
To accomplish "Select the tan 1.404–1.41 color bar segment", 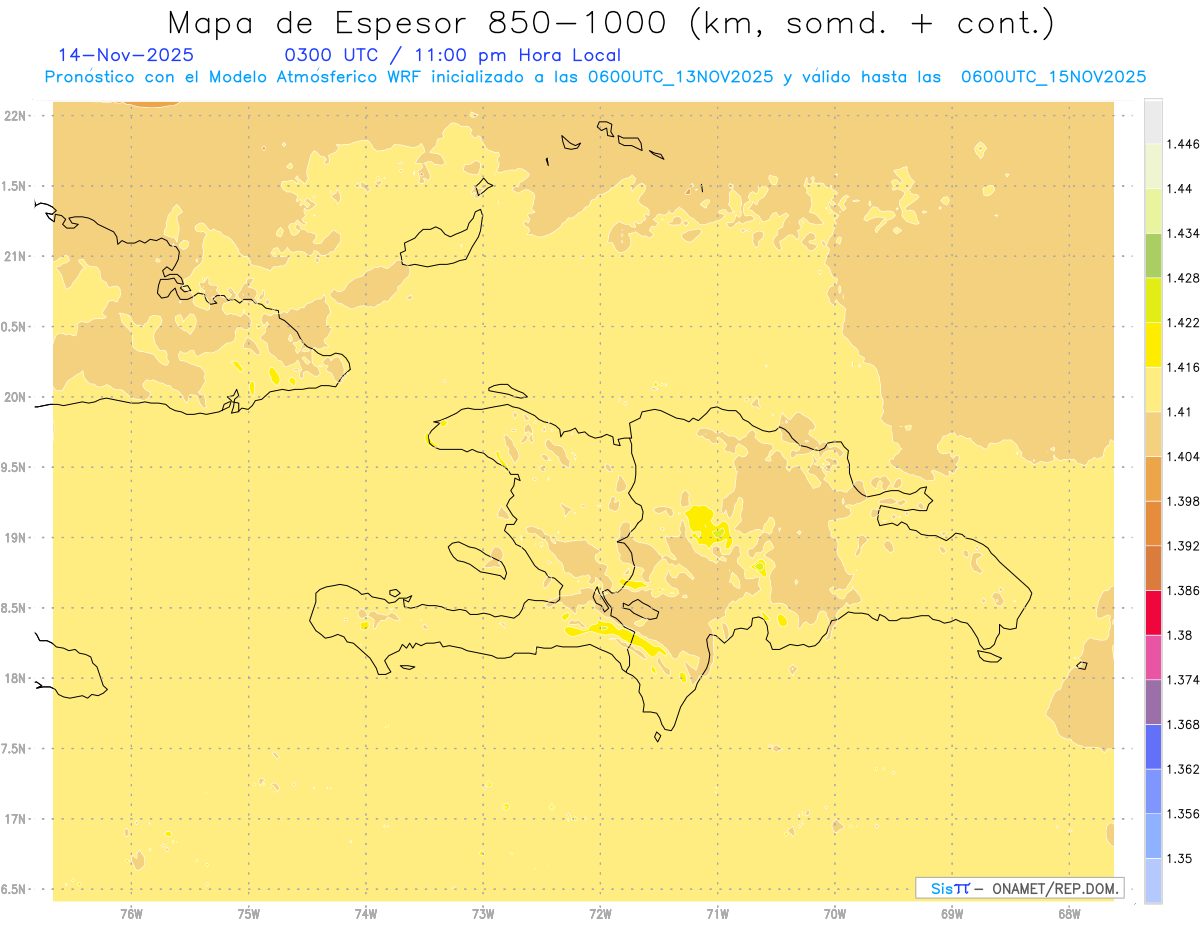I will pyautogui.click(x=1153, y=434).
